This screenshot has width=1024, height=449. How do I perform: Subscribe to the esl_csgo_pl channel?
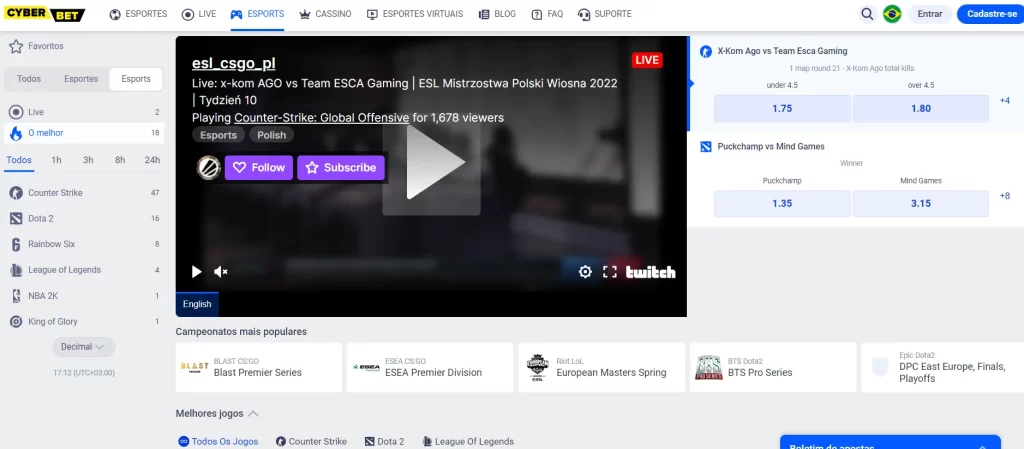(341, 168)
